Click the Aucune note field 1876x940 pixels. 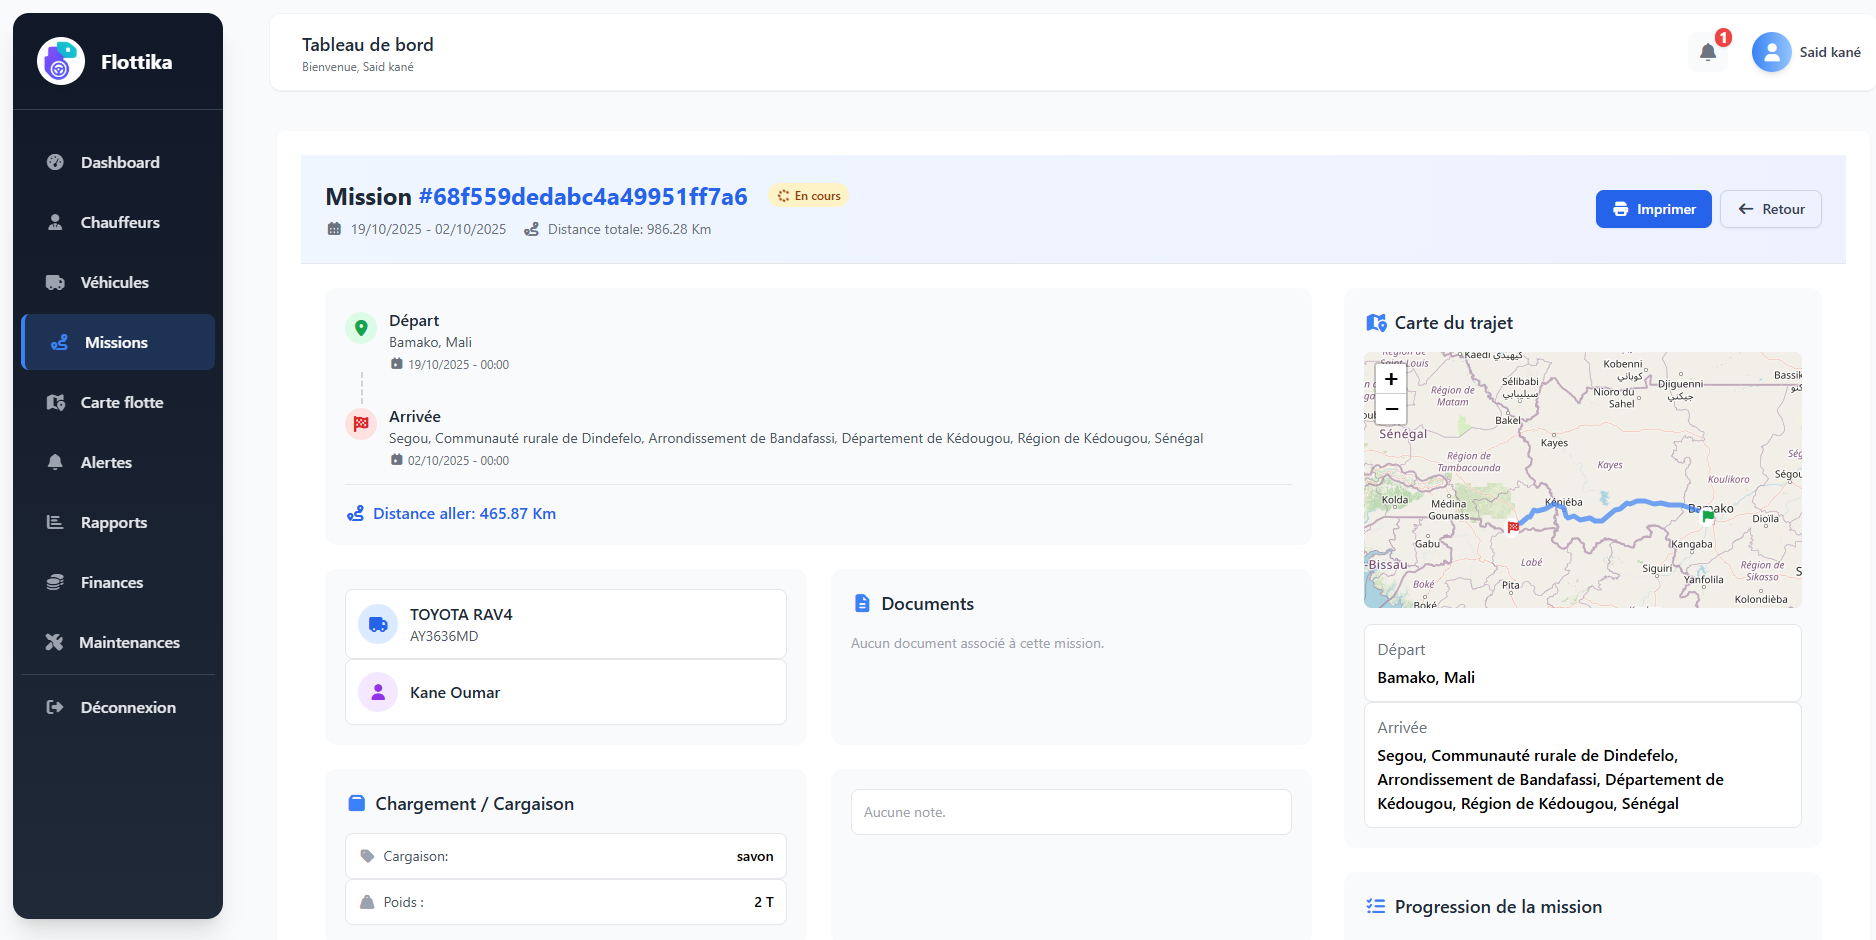click(1070, 812)
